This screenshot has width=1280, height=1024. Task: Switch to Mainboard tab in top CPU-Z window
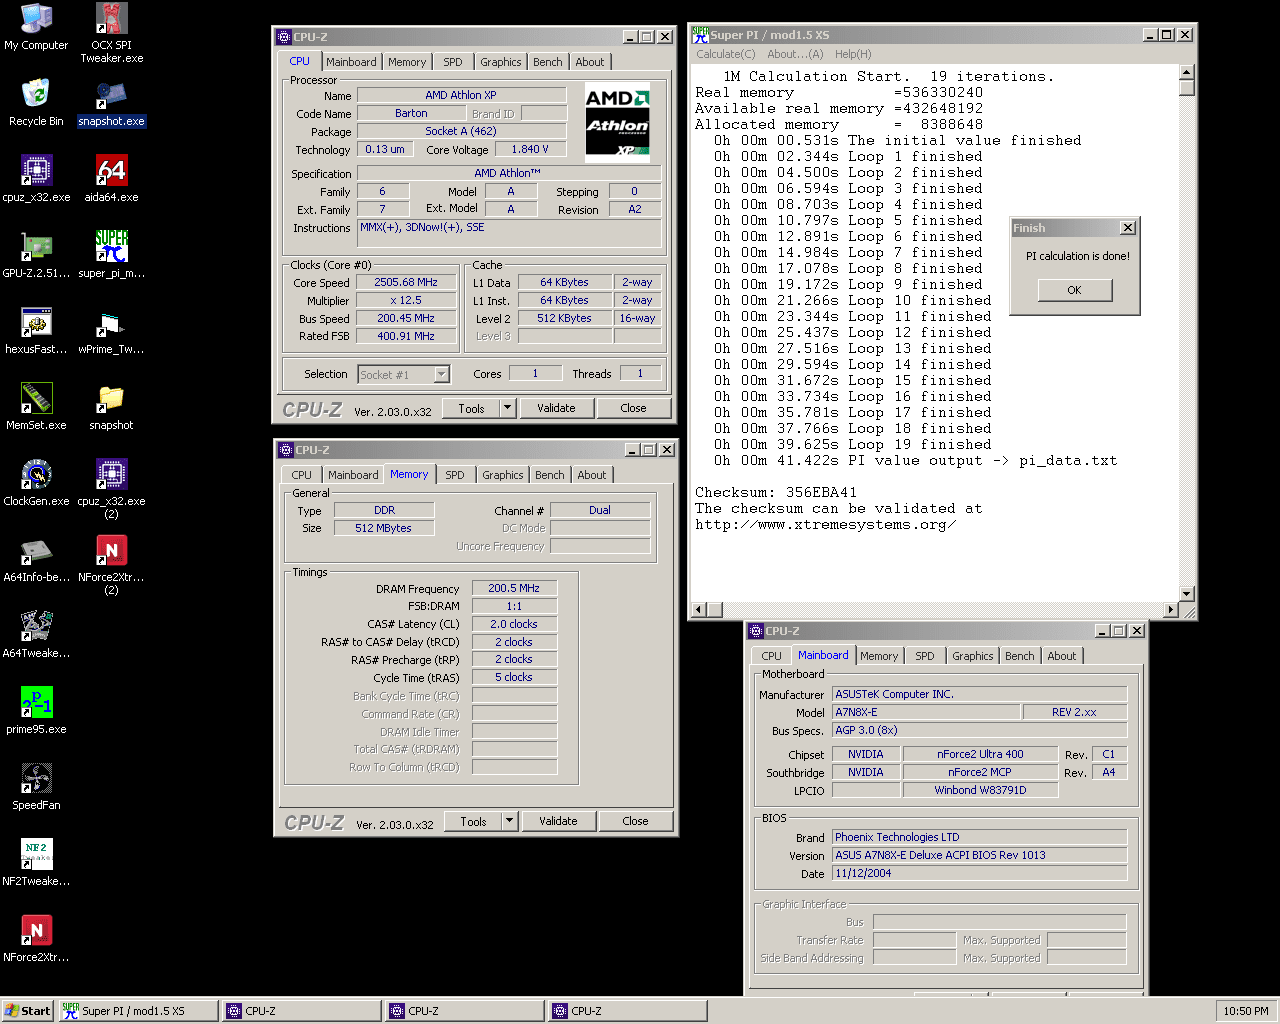[351, 62]
